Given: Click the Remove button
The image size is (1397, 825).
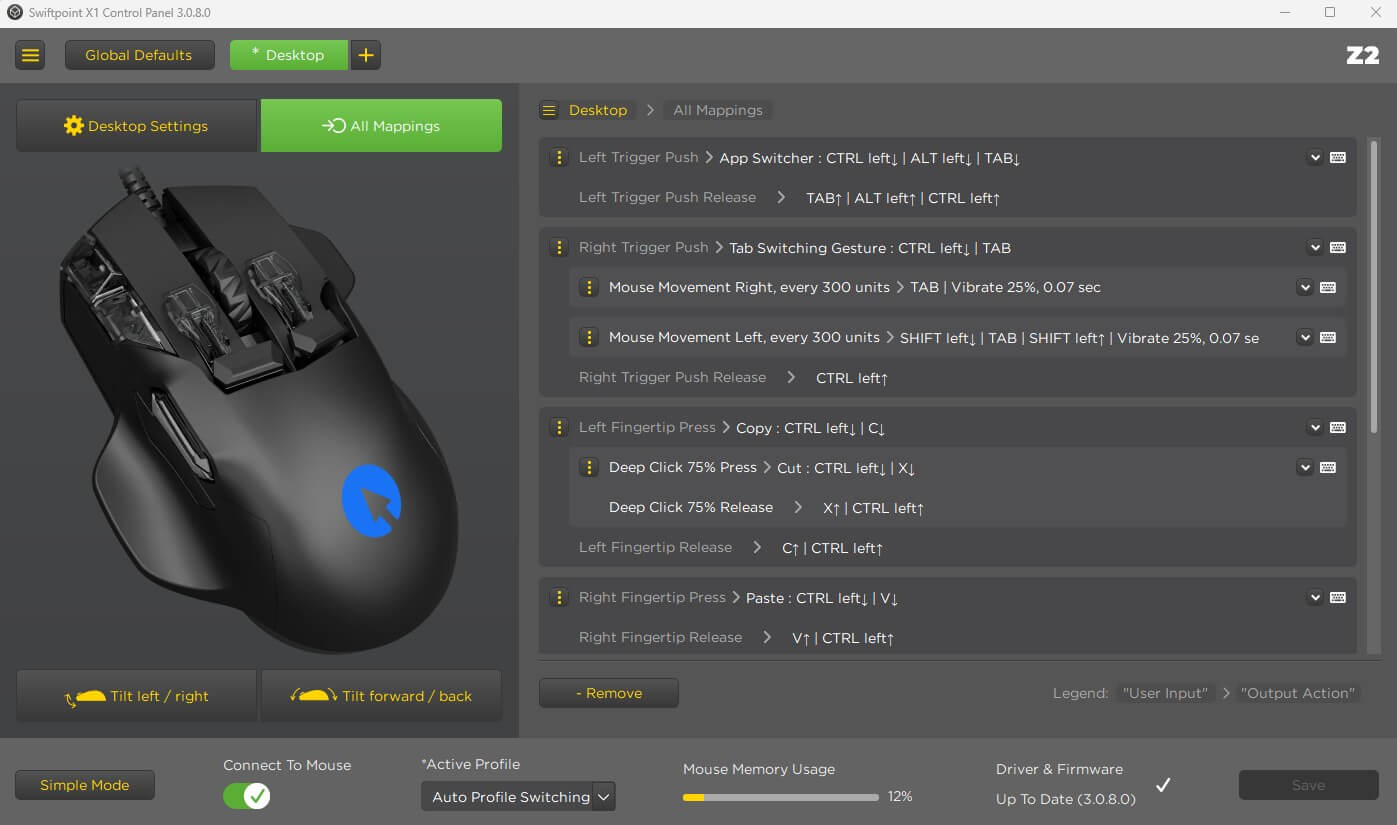Looking at the screenshot, I should (x=609, y=693).
